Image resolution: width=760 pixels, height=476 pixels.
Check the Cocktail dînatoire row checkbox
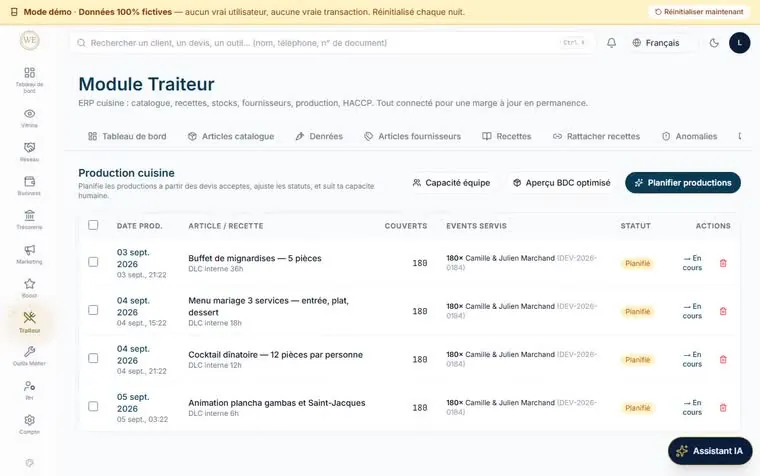93,358
